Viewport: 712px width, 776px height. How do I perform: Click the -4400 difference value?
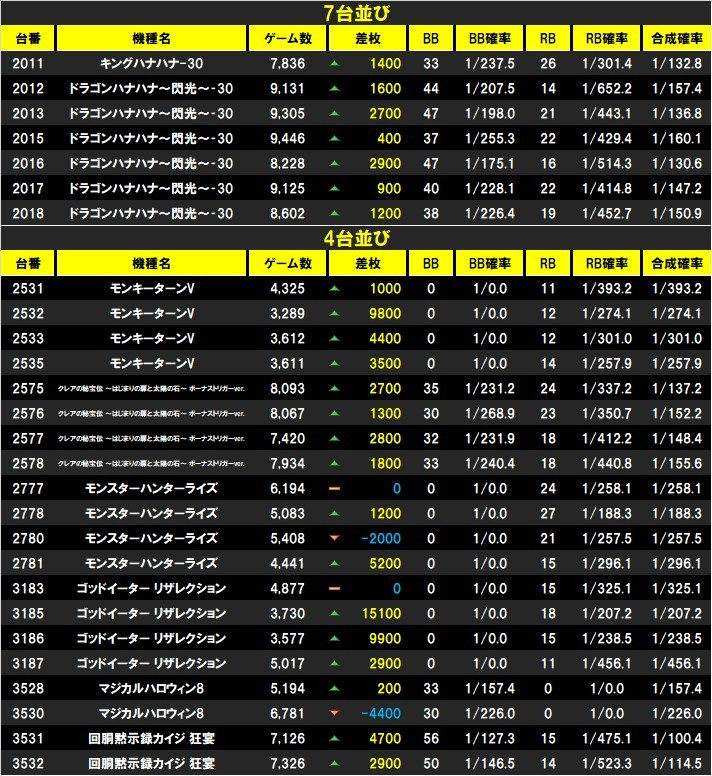[x=381, y=713]
